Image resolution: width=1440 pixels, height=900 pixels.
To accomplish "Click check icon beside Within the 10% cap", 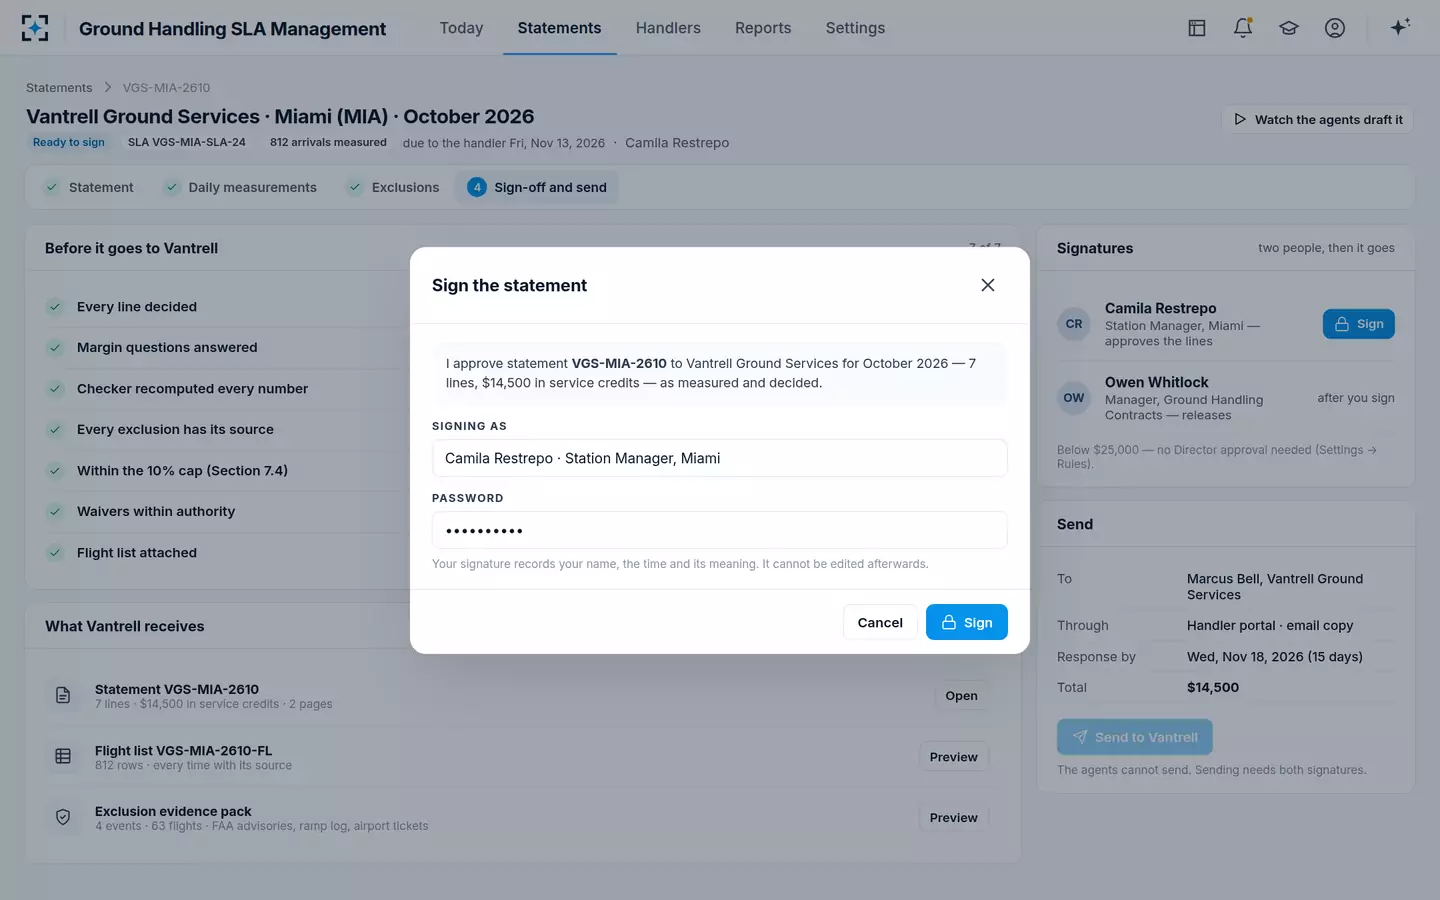I will pos(55,471).
